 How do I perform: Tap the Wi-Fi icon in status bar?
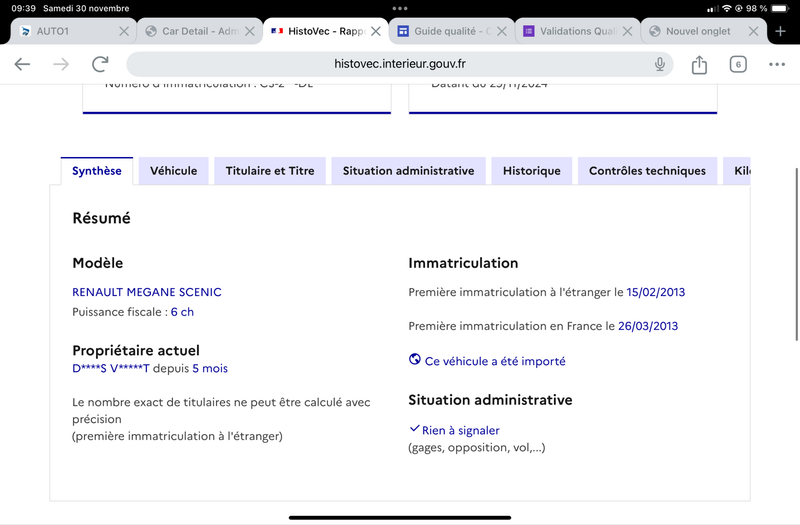[x=727, y=8]
